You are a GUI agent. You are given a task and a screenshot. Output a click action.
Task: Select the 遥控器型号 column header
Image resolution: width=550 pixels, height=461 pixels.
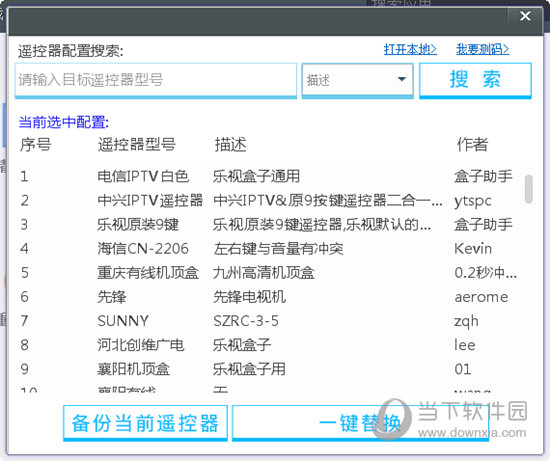(136, 145)
